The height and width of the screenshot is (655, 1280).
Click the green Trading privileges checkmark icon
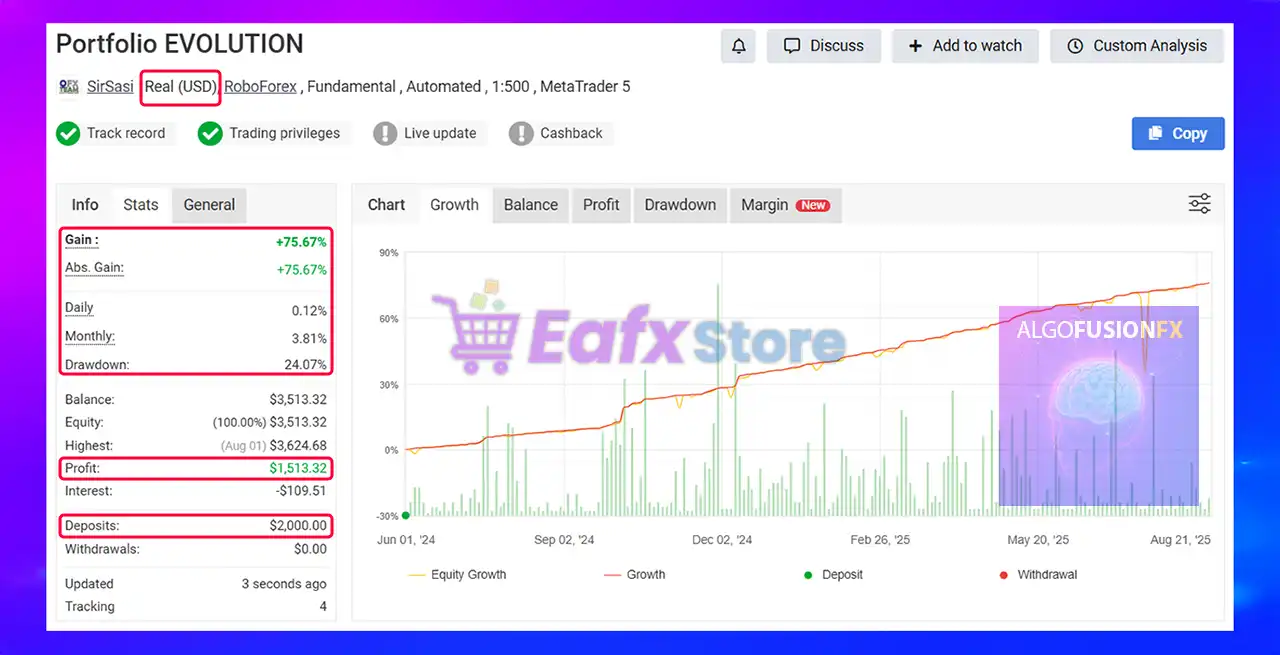(210, 133)
